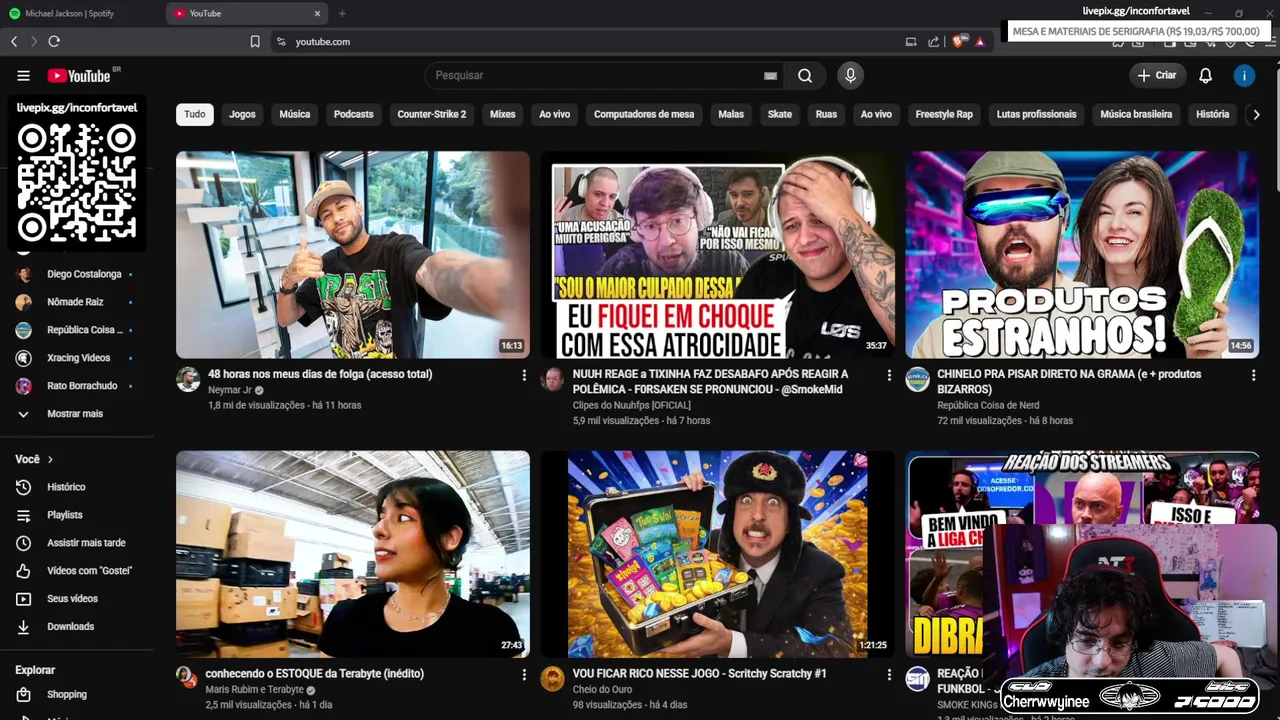
Task: Select the Tudo filter chip
Action: 195,114
